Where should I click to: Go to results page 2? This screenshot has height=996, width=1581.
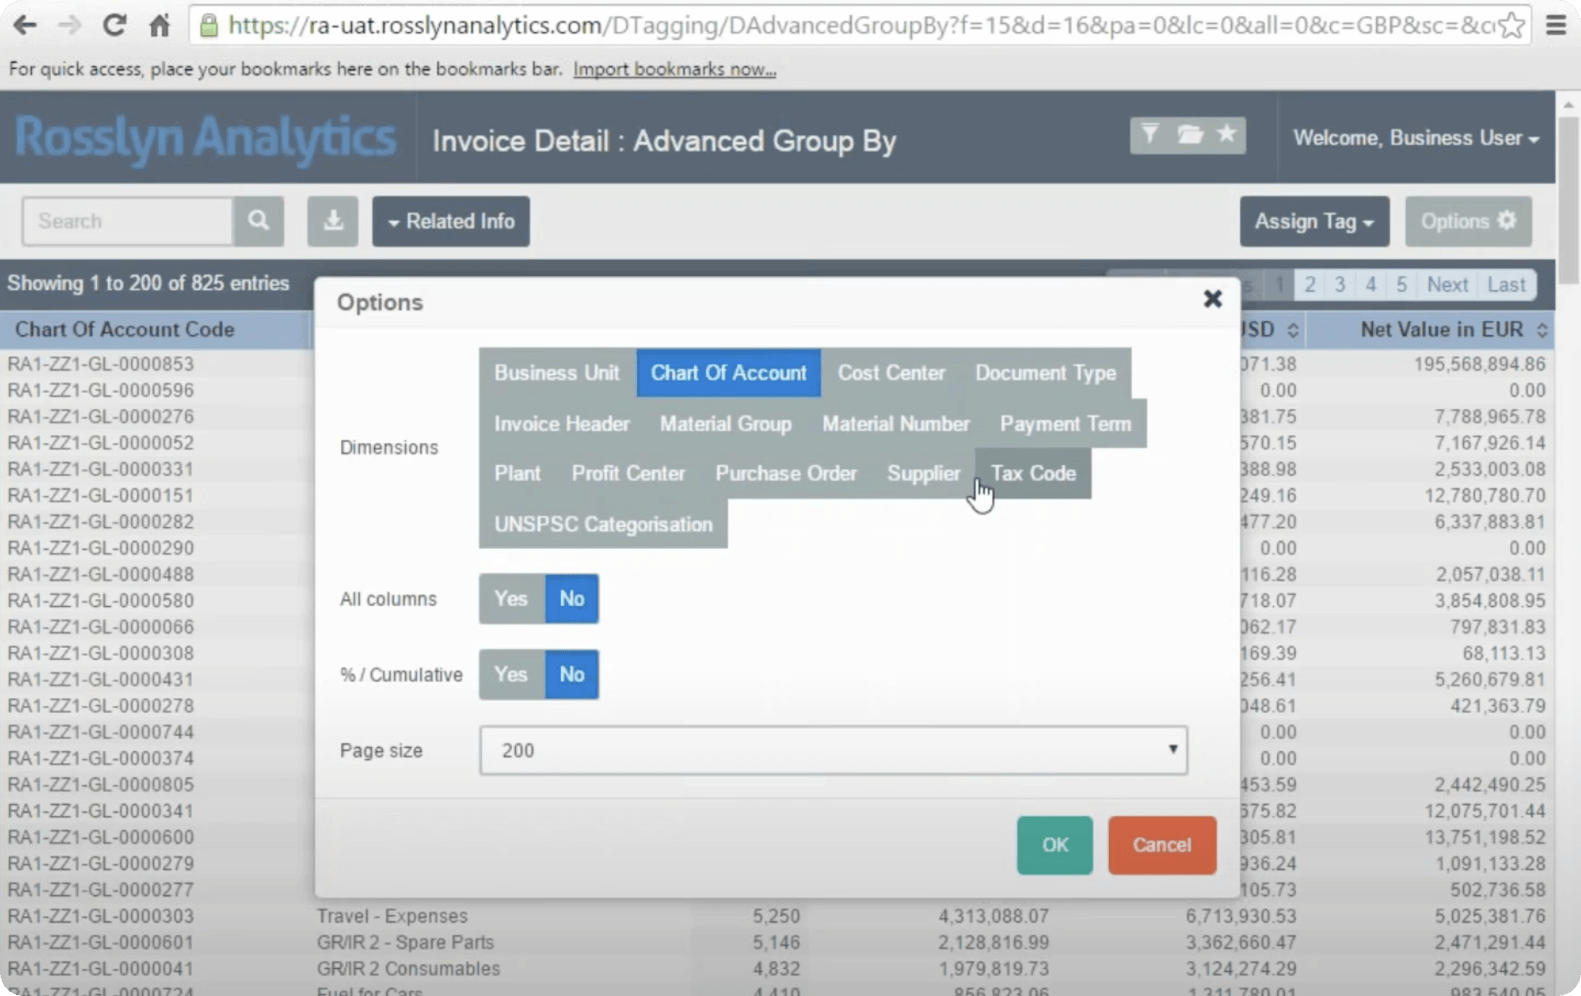pos(1309,285)
